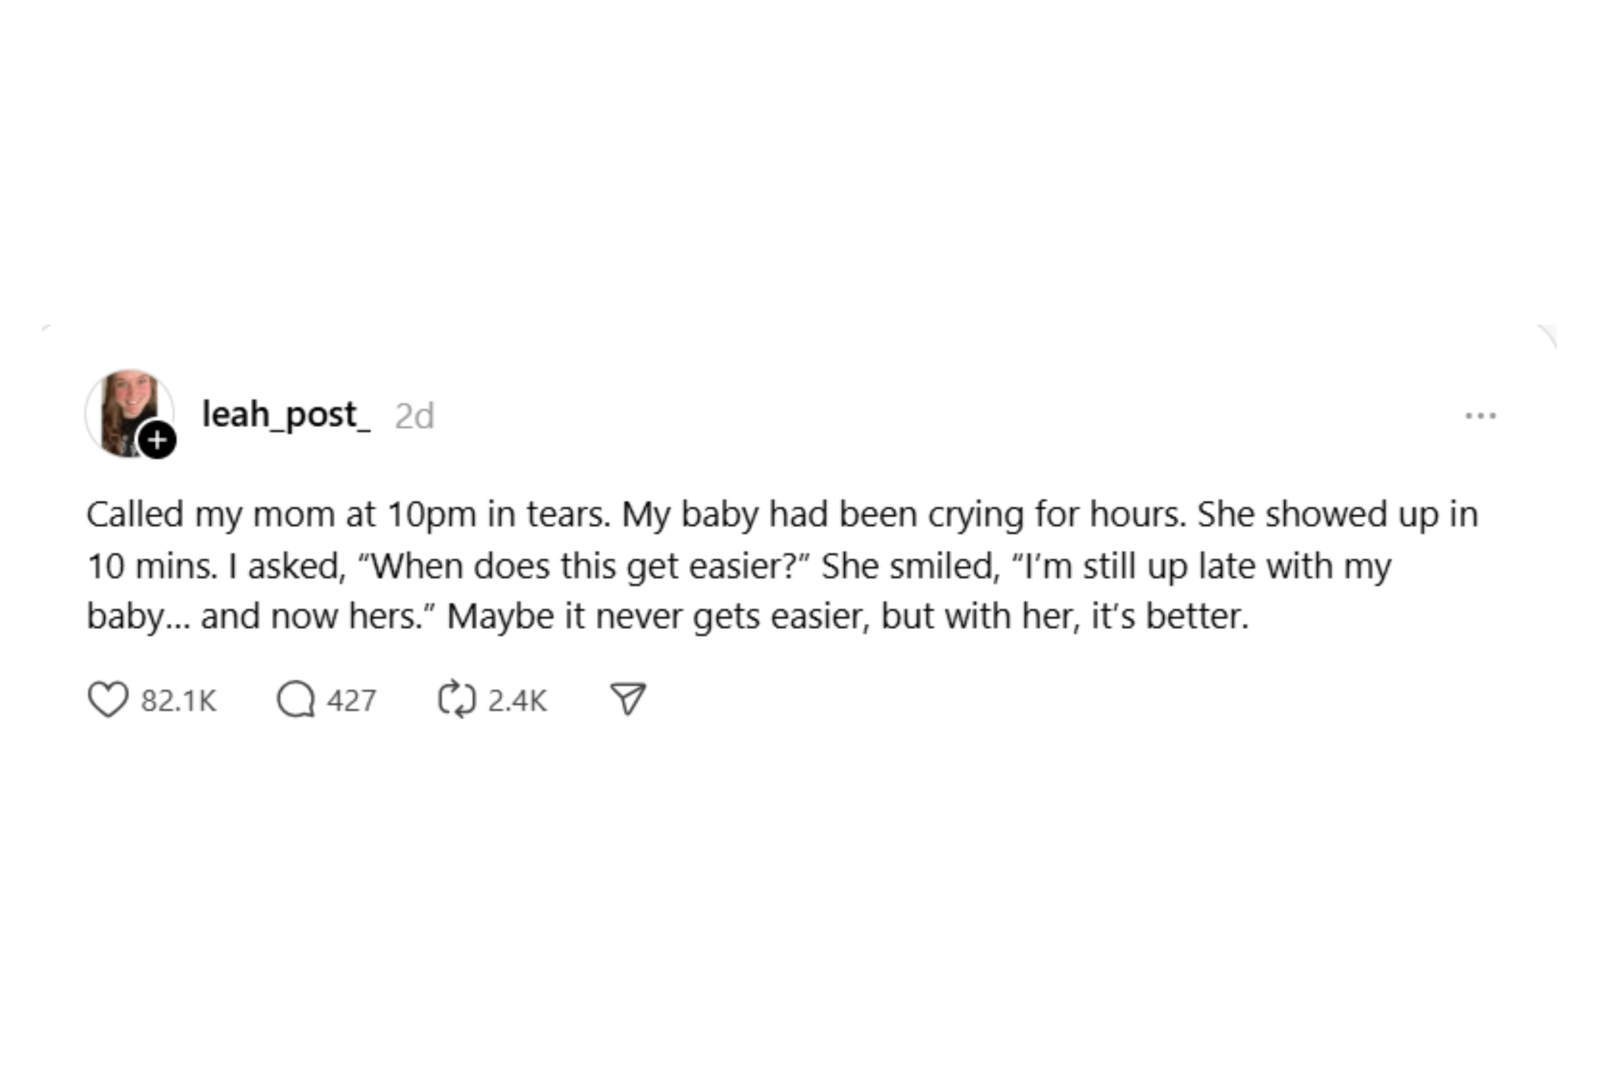Viewport: 1599px width, 1066px height.
Task: Share the post via the paper plane icon
Action: (628, 700)
